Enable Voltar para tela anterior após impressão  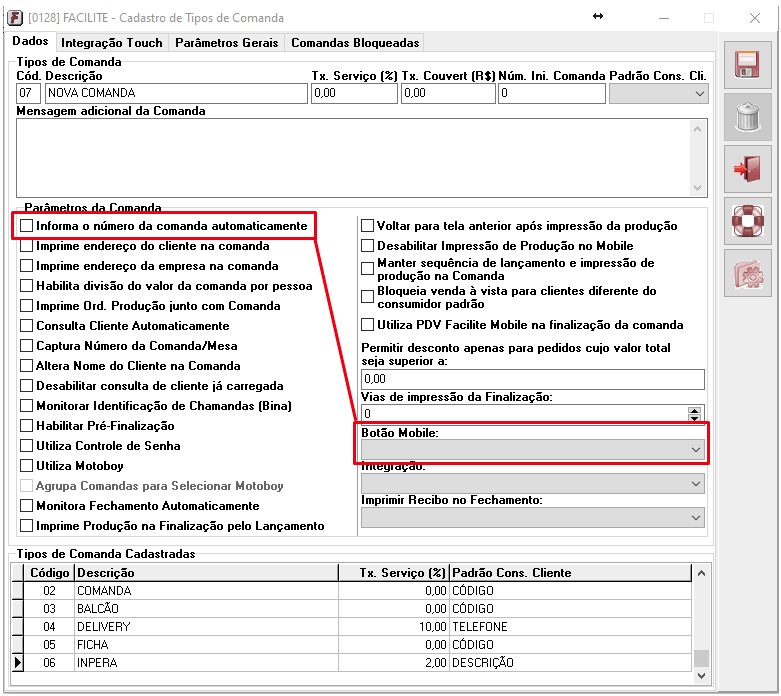click(x=368, y=226)
